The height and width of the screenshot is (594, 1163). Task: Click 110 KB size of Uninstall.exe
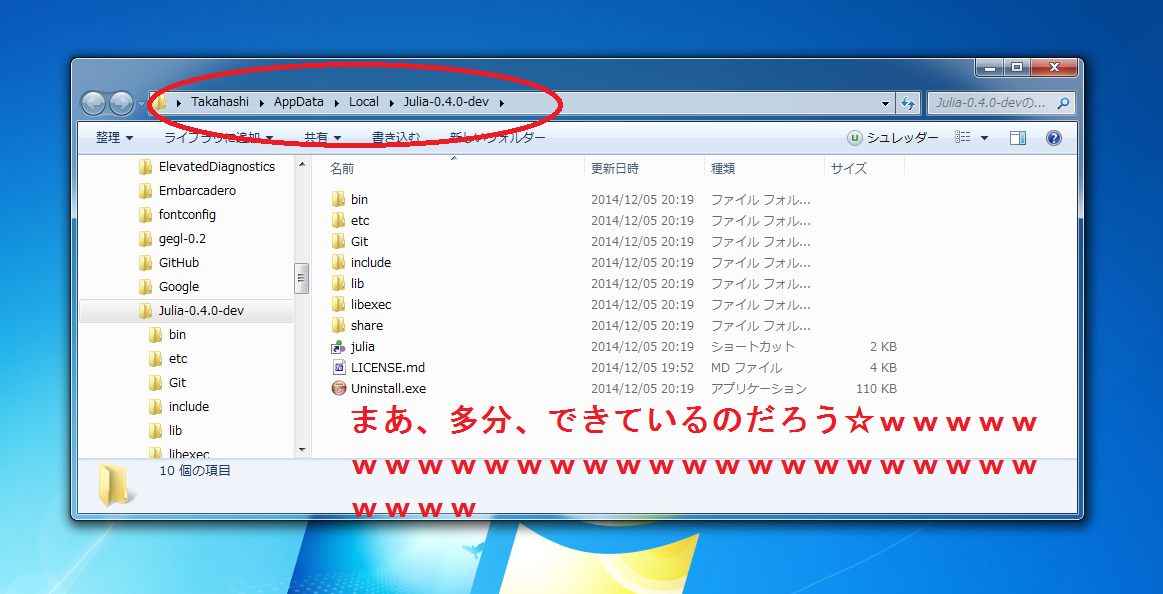pyautogui.click(x=876, y=388)
